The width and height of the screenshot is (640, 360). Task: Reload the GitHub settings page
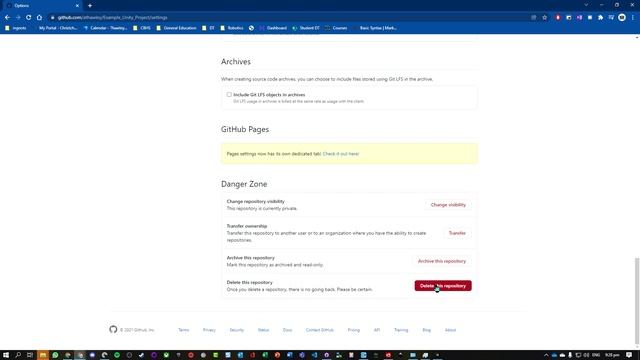tap(29, 18)
